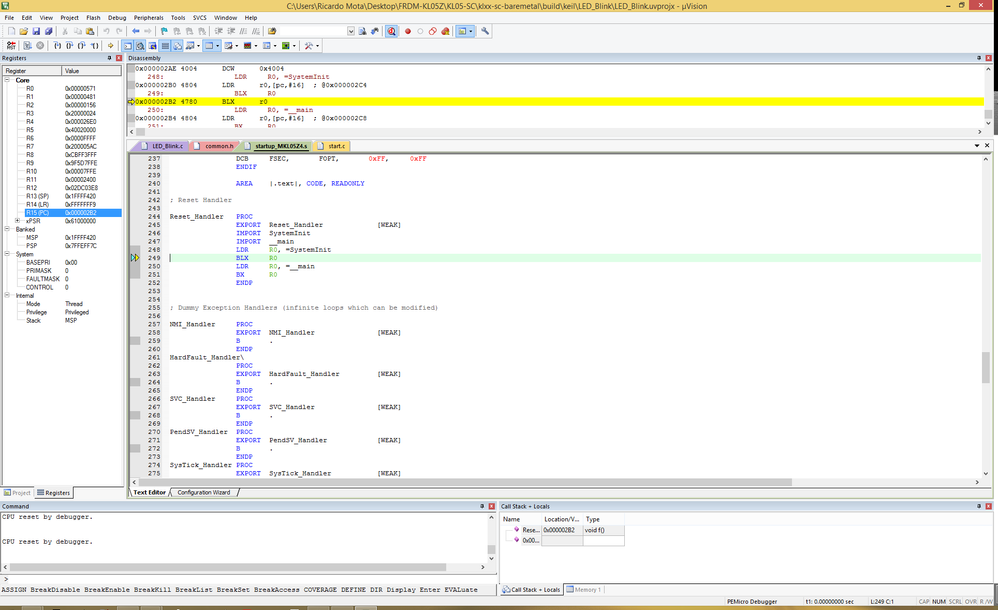The image size is (998, 610).
Task: Step out of function icon
Action: (81, 46)
